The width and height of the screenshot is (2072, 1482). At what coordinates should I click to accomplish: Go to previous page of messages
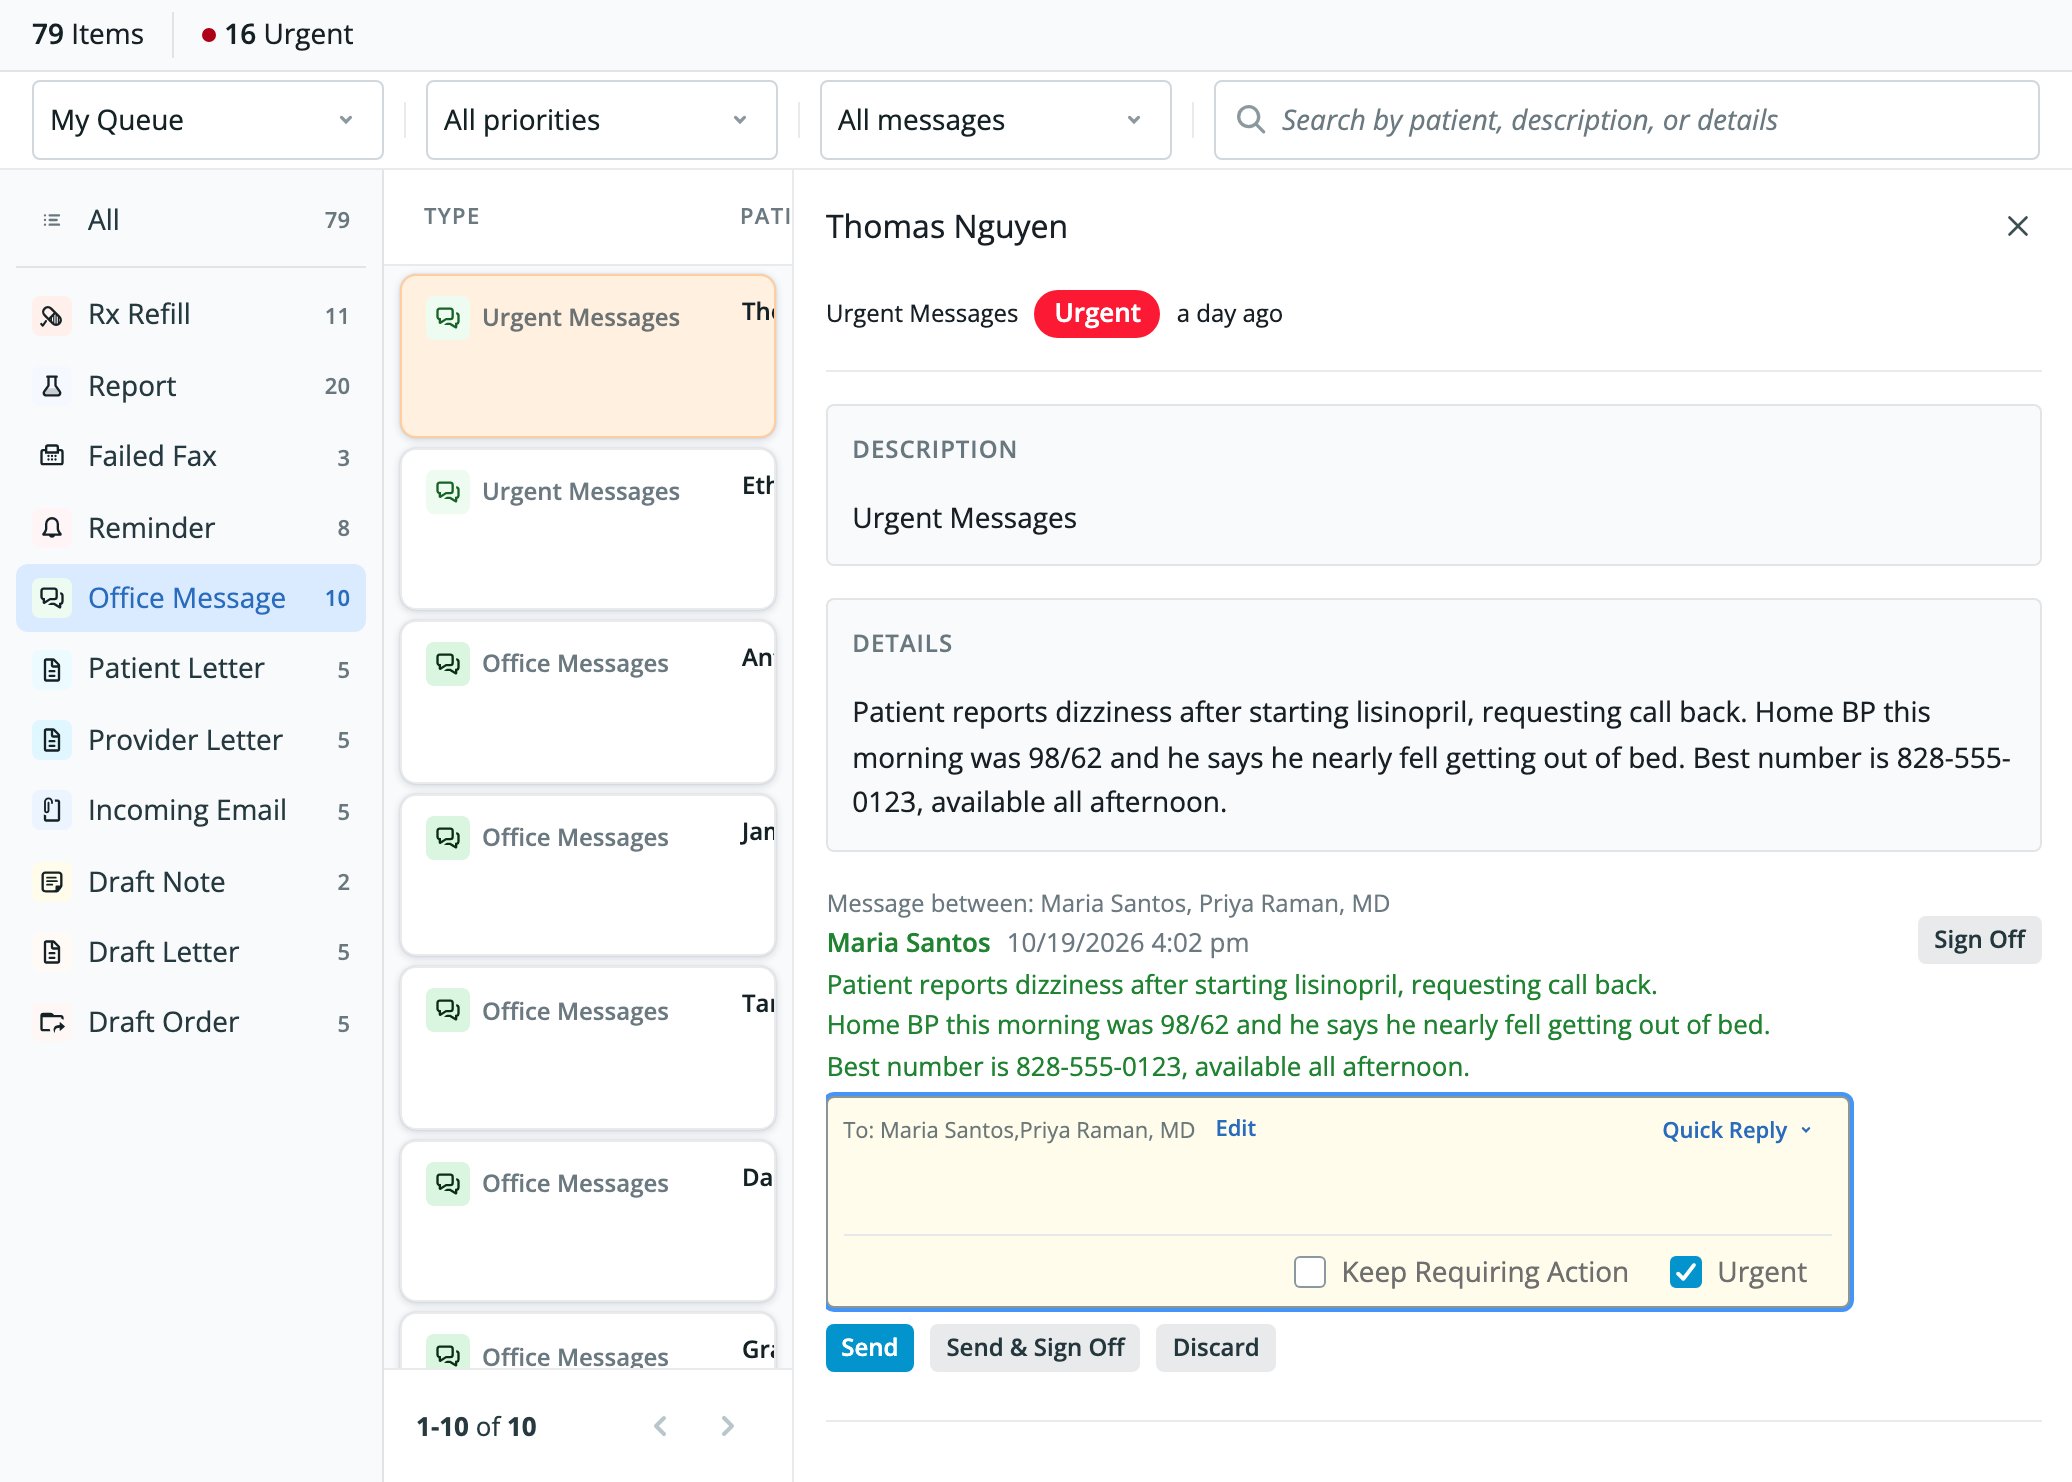[x=660, y=1426]
